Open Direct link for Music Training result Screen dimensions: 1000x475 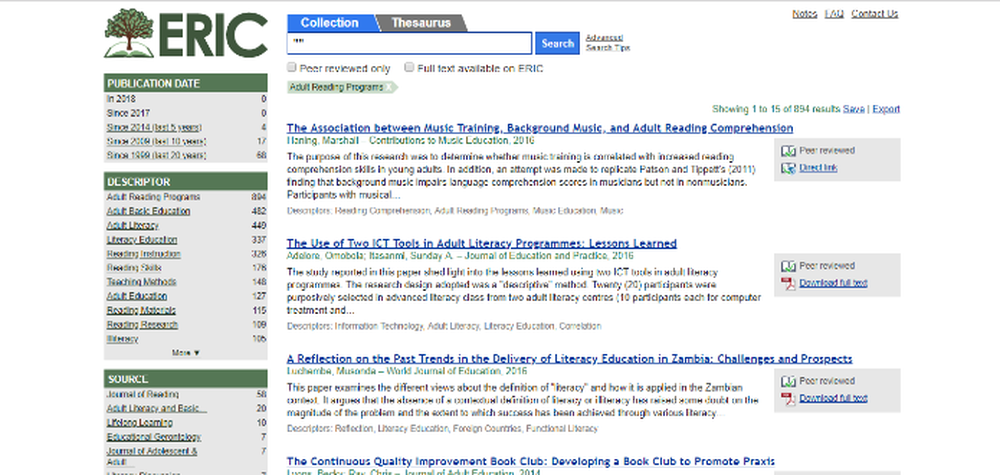click(x=818, y=168)
